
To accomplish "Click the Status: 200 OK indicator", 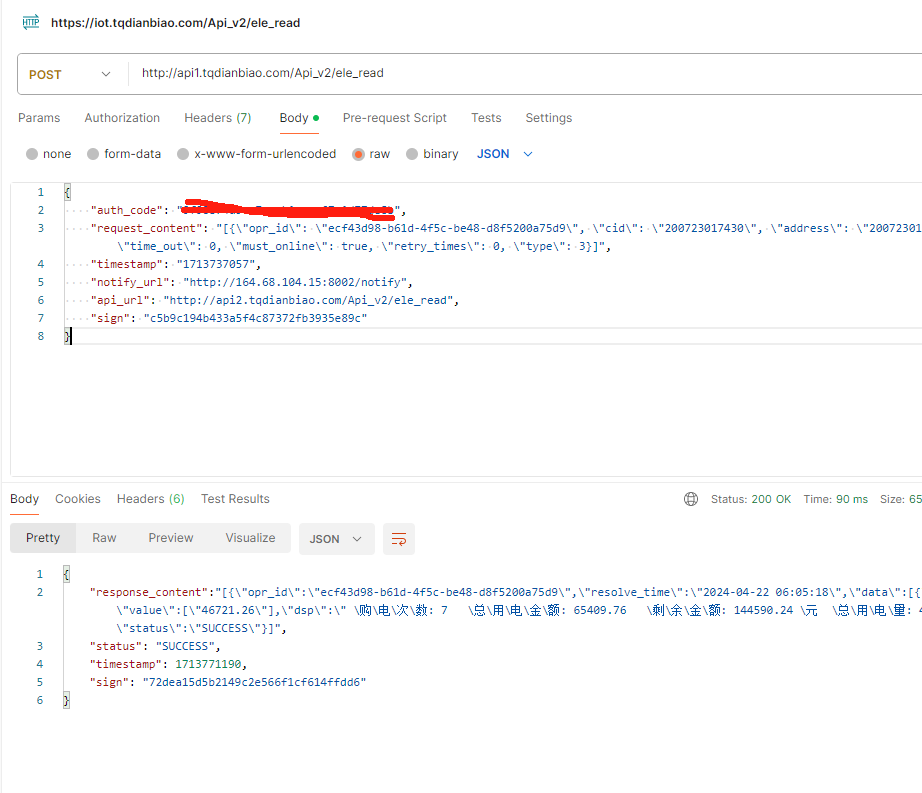I will click(751, 499).
